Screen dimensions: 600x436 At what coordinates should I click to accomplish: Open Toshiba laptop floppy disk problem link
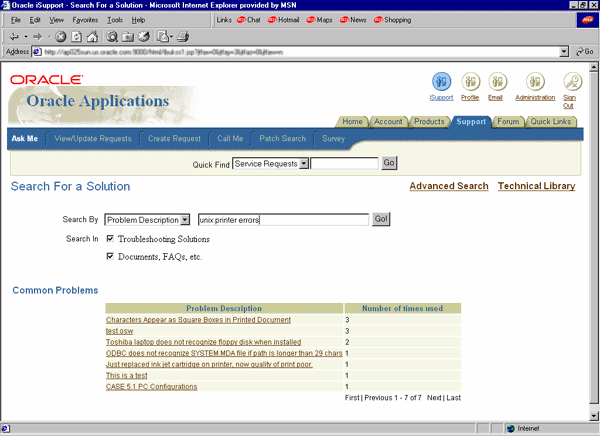pyautogui.click(x=204, y=342)
